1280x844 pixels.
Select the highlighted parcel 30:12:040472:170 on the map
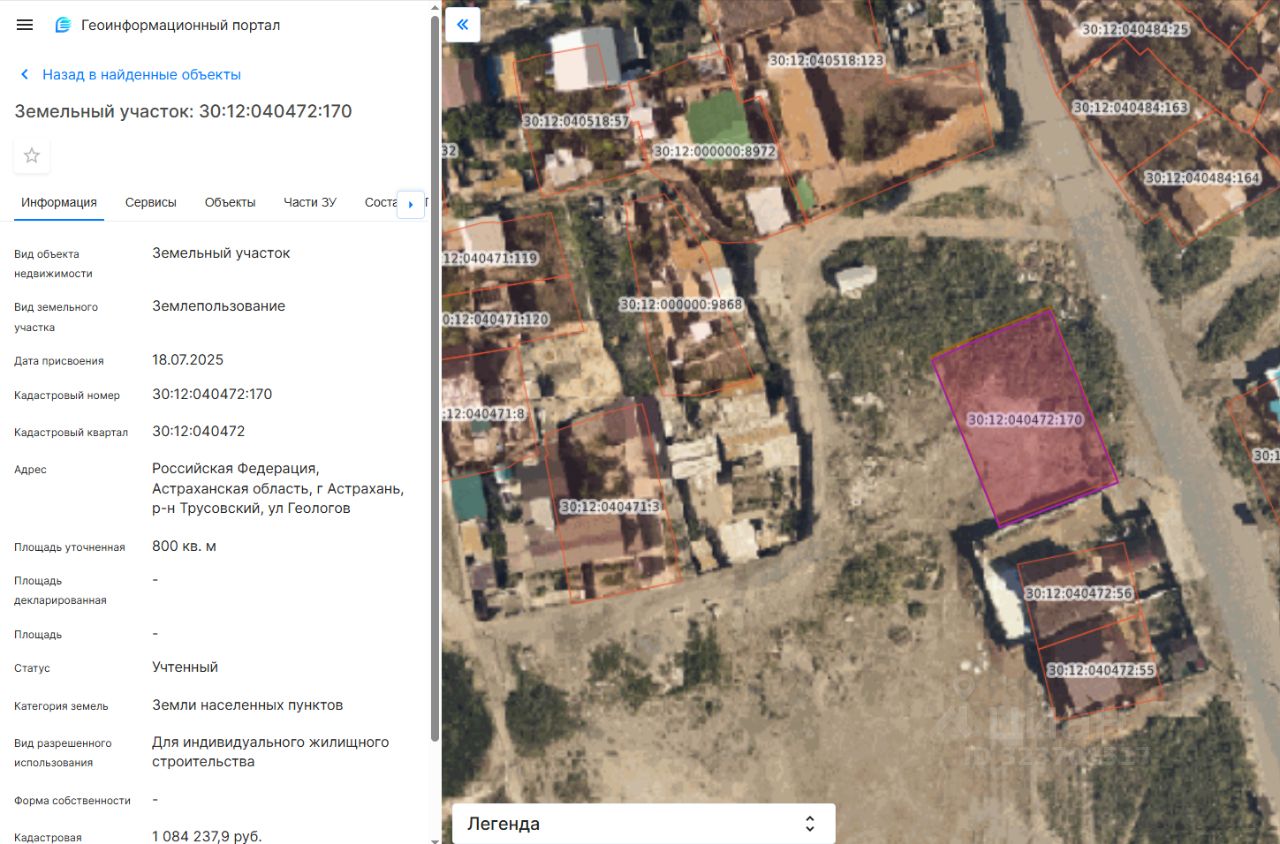tap(1024, 419)
